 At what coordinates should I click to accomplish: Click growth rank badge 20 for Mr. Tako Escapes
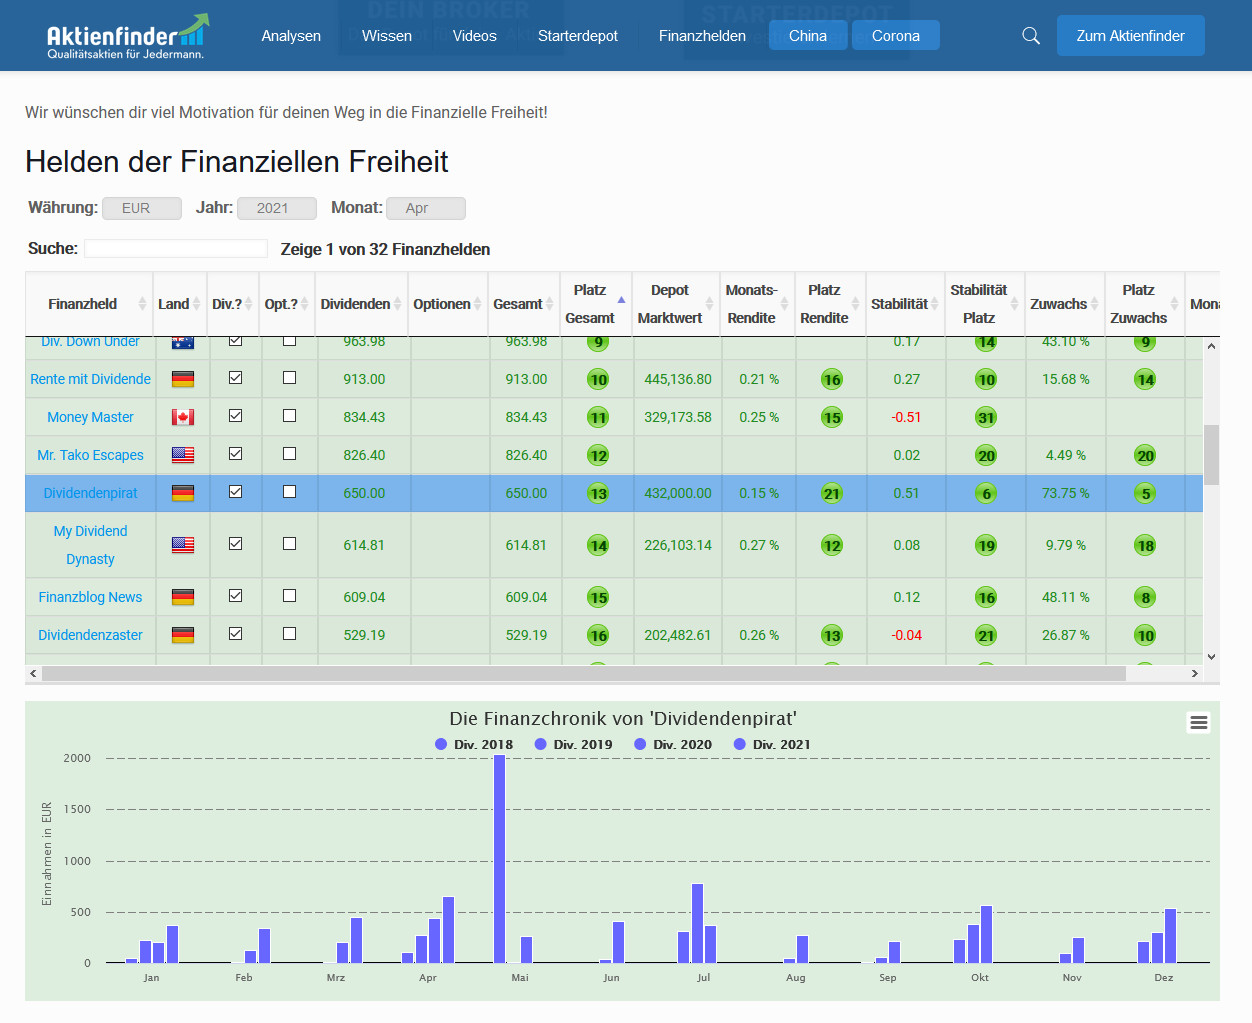pos(1145,455)
